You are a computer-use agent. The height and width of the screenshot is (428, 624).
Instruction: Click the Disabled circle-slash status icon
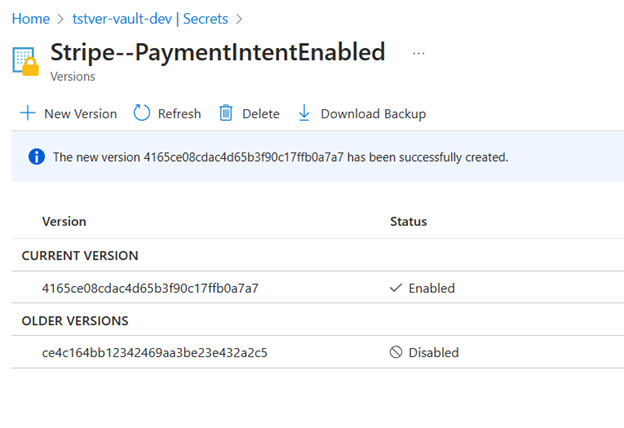pyautogui.click(x=396, y=352)
